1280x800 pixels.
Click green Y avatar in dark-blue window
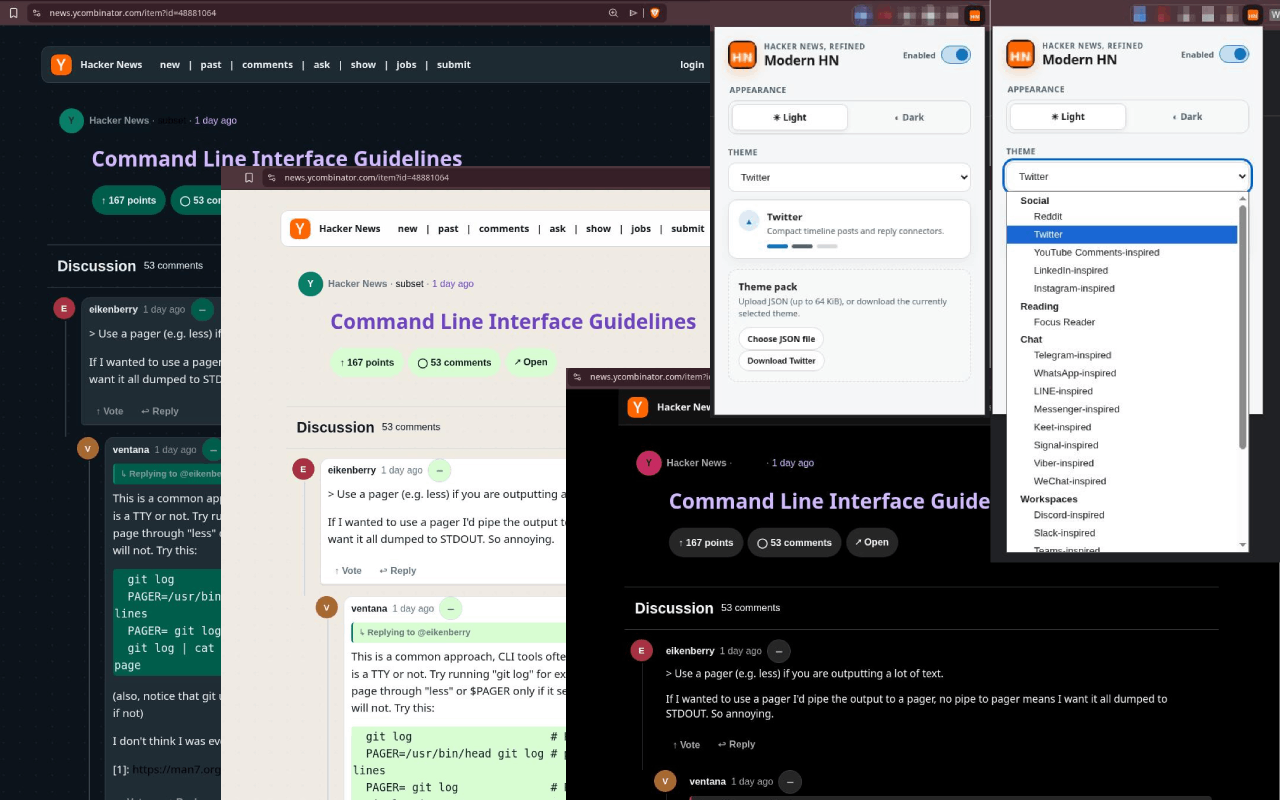71,121
